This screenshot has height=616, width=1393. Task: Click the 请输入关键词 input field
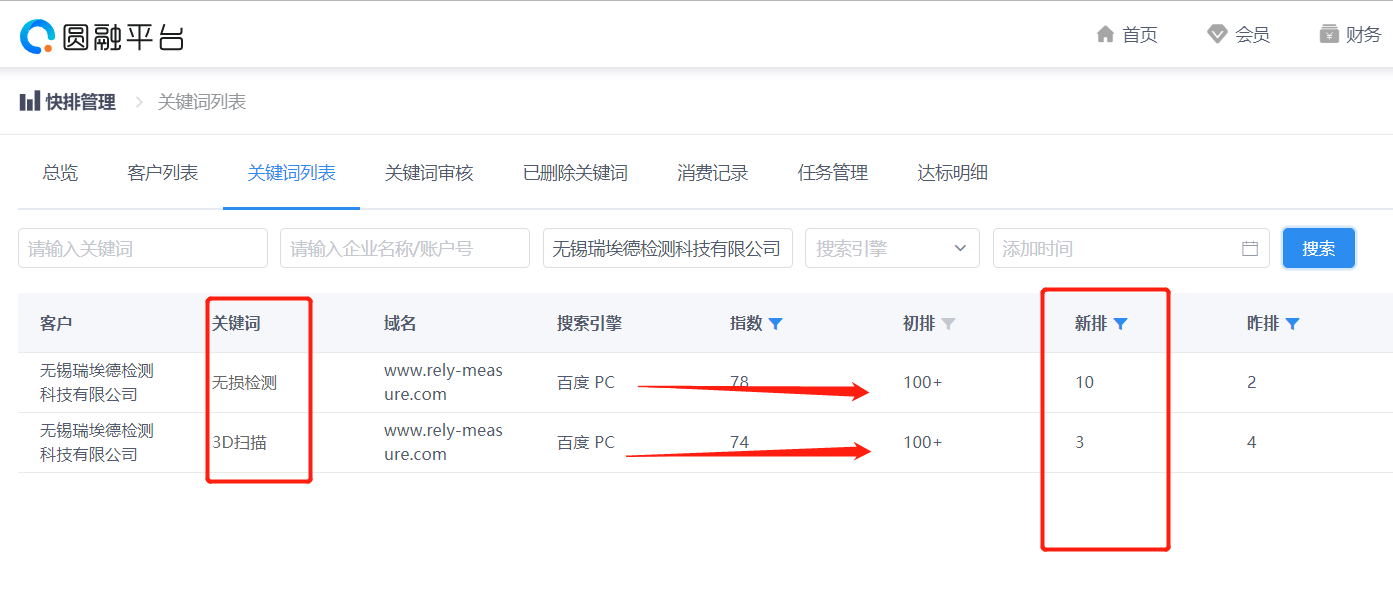click(142, 248)
